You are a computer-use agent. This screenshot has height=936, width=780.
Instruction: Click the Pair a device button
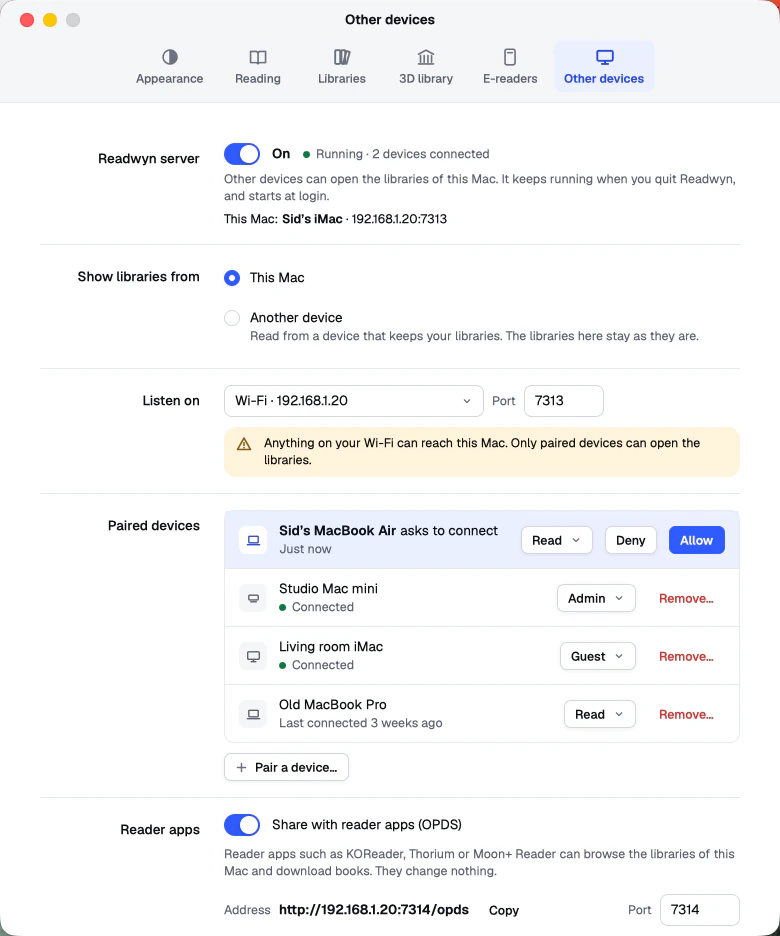tap(286, 767)
